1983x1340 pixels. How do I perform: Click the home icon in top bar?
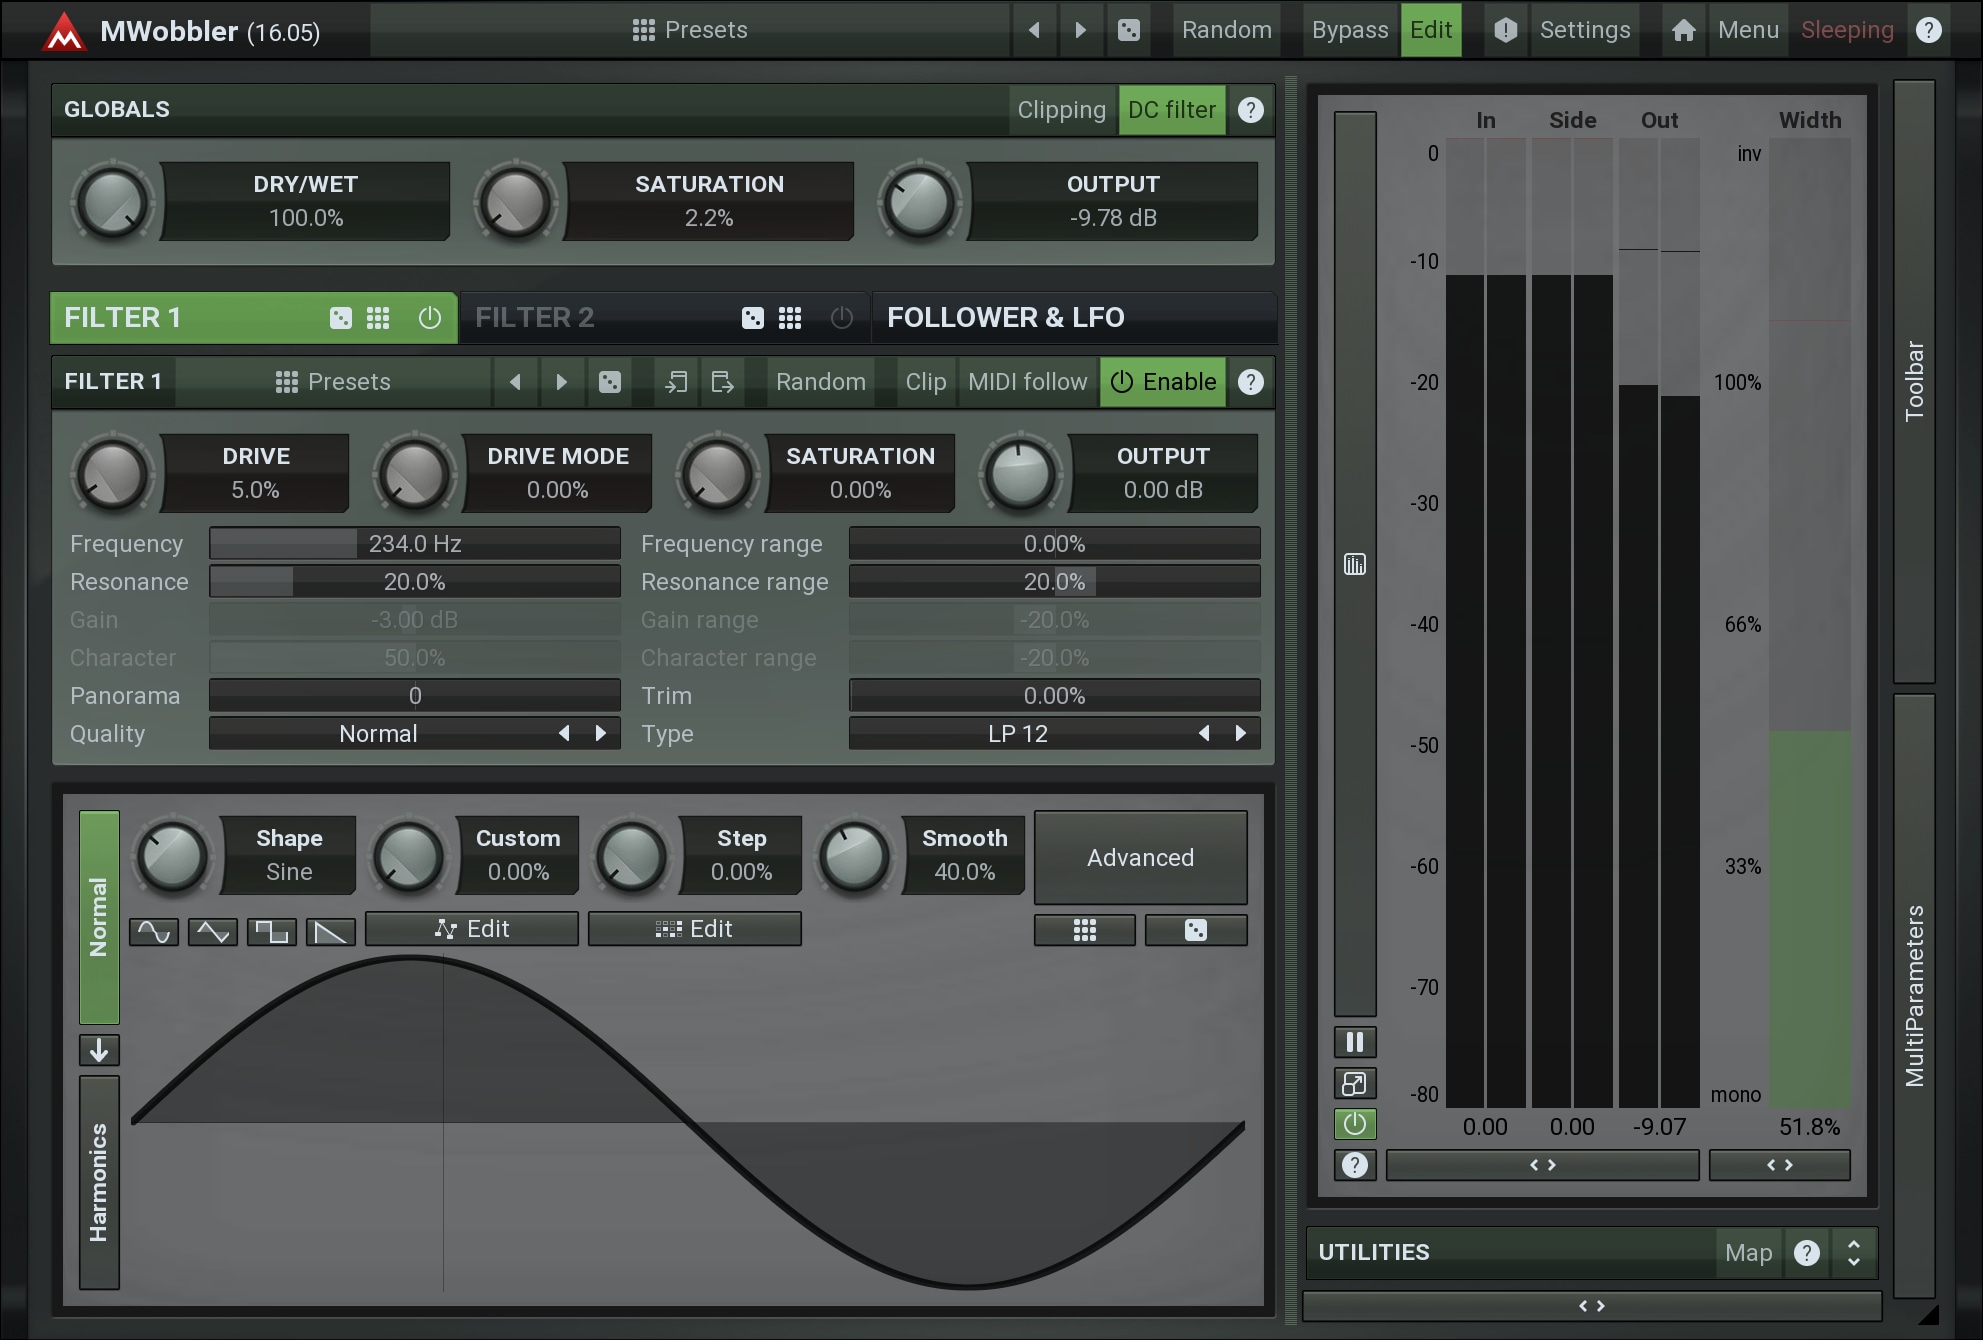[x=1684, y=30]
